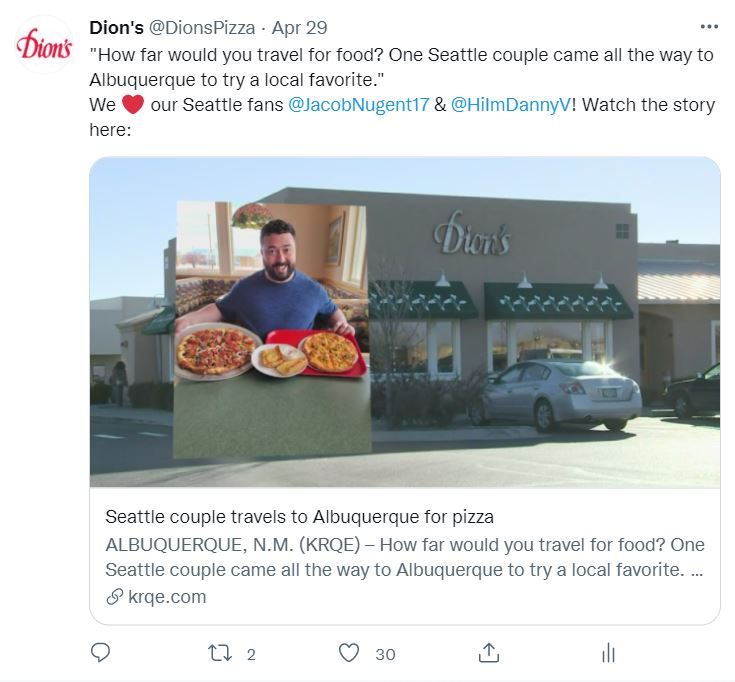The height and width of the screenshot is (682, 735).
Task: Click the red heart emoji in tweet
Action: 133,105
